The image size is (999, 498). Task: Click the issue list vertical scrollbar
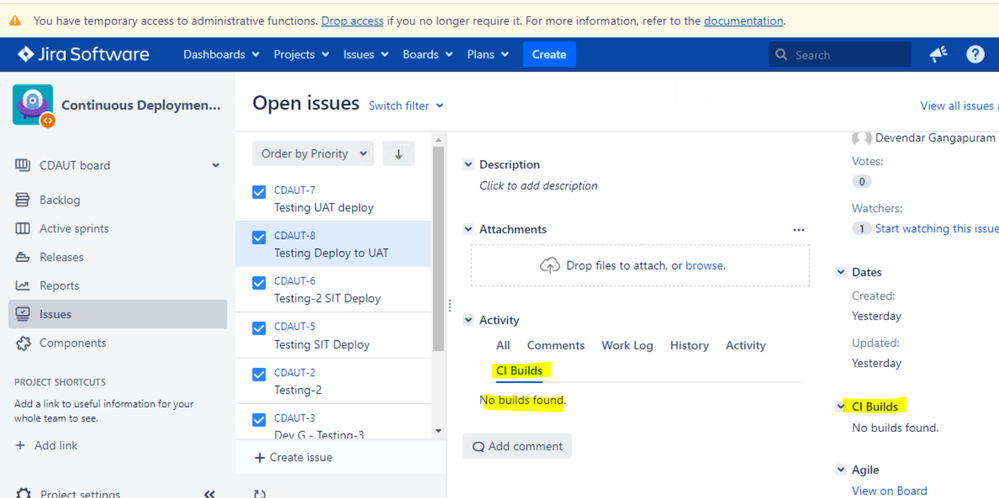[438, 248]
